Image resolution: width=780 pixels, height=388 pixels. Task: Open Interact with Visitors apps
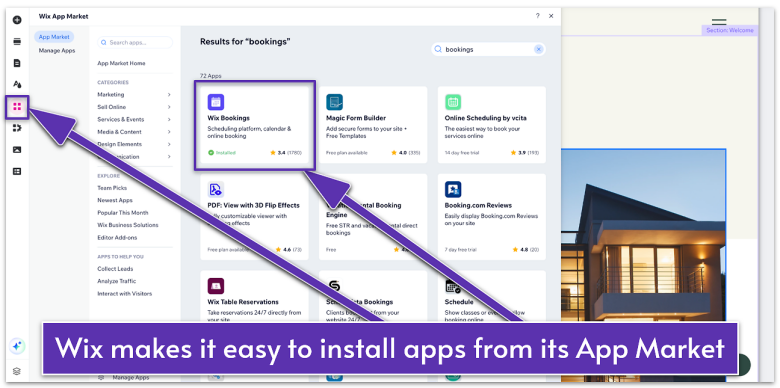[124, 293]
